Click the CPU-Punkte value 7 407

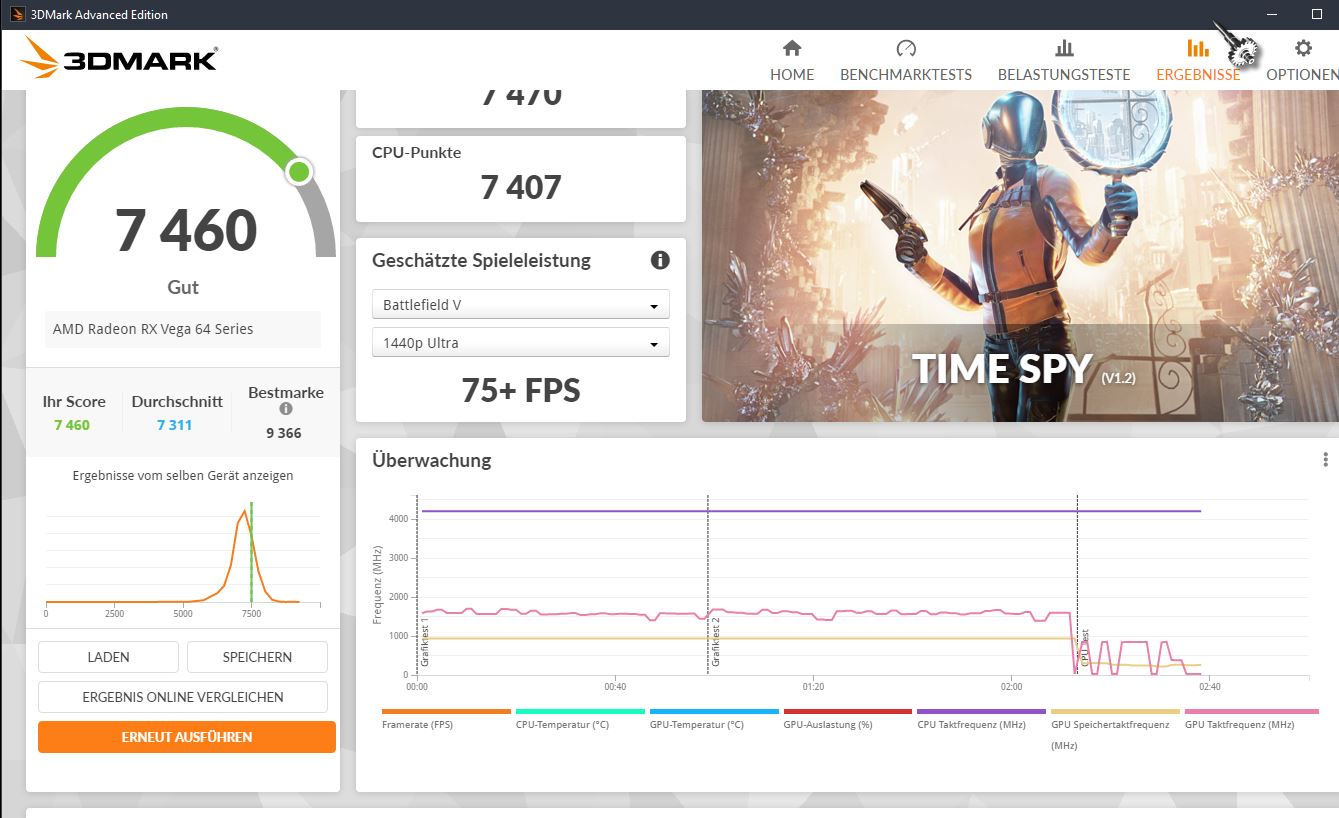(521, 187)
